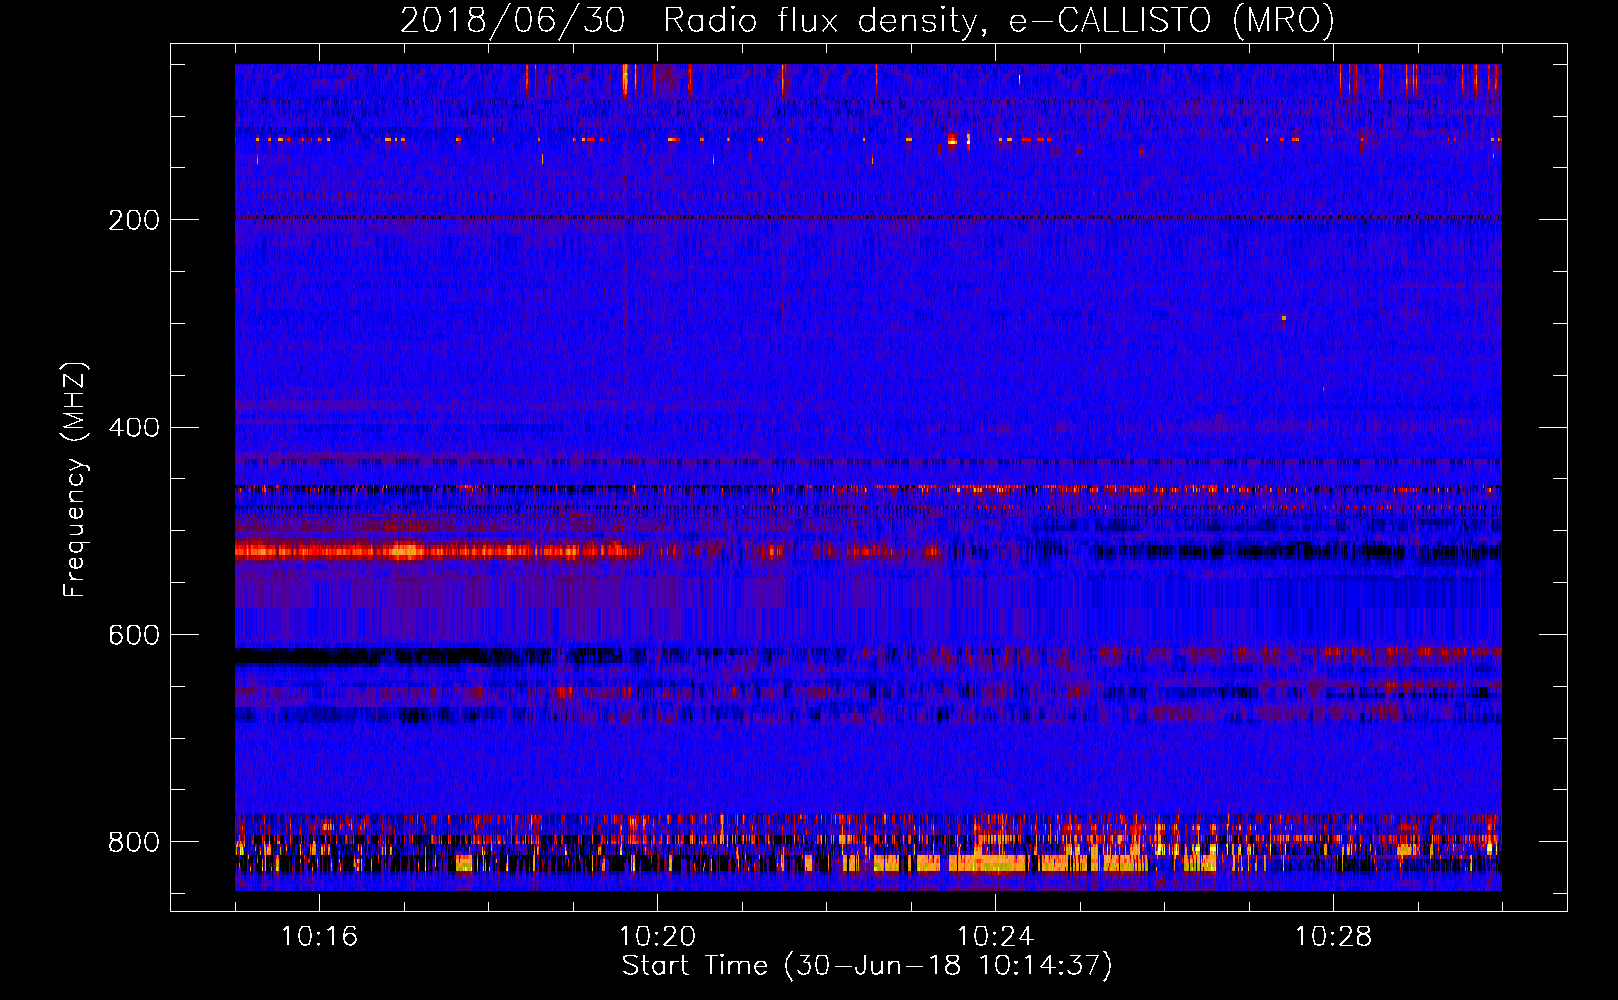Click the 'Frequency (MHZ)' axis label
1618x1000 pixels.
[x=74, y=480]
